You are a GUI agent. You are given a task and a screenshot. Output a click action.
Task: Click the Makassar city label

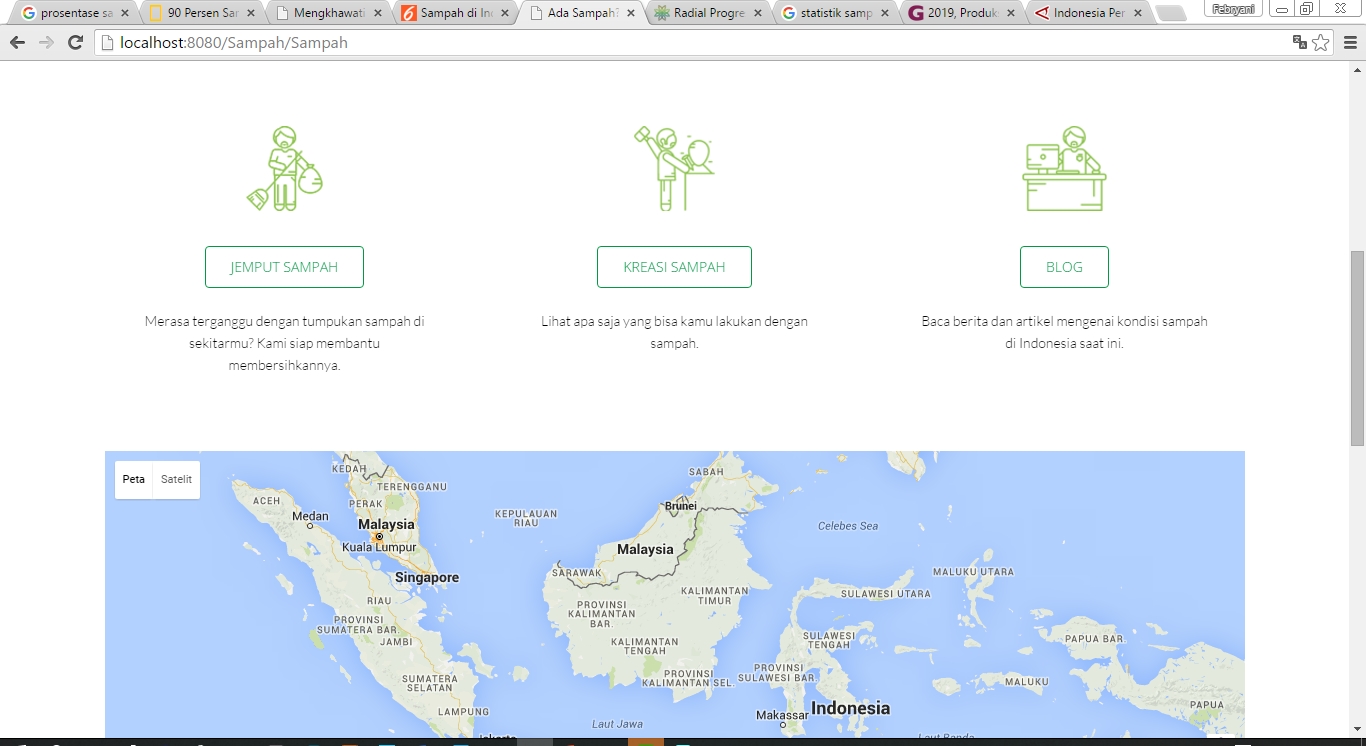coord(782,716)
